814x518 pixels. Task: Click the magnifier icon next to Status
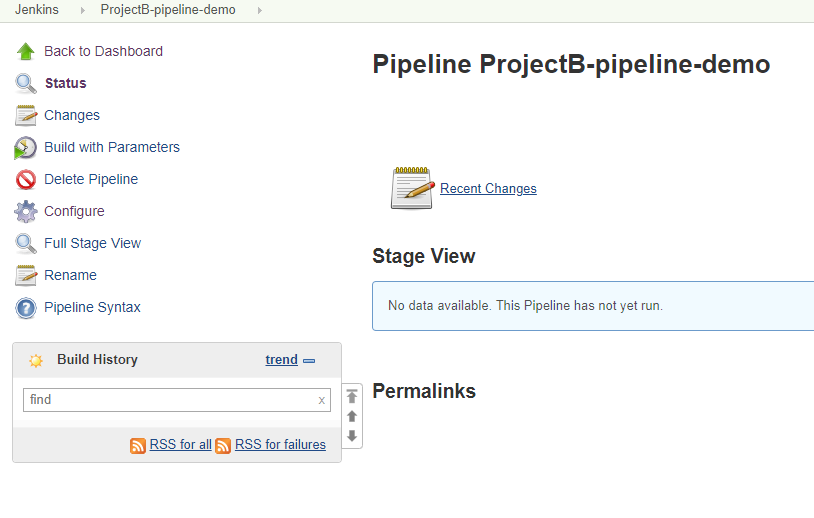pos(25,84)
